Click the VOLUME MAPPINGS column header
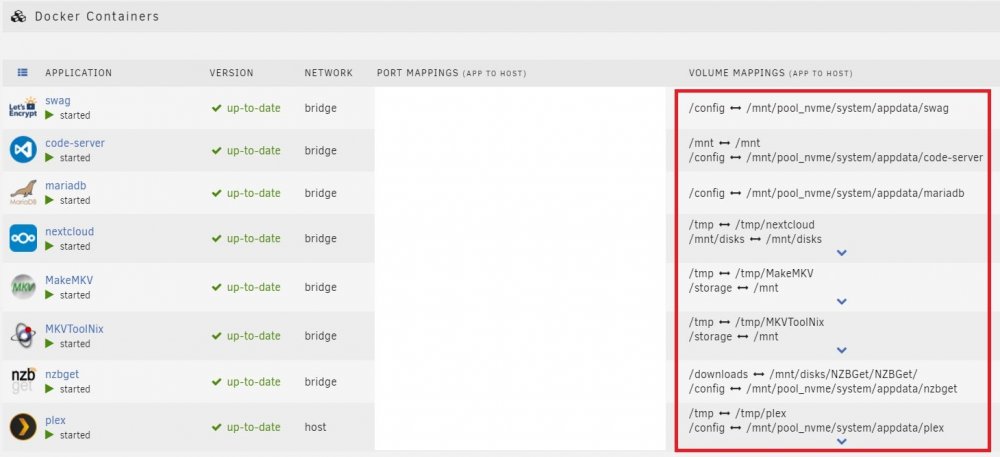Viewport: 1000px width, 457px height. pos(770,73)
